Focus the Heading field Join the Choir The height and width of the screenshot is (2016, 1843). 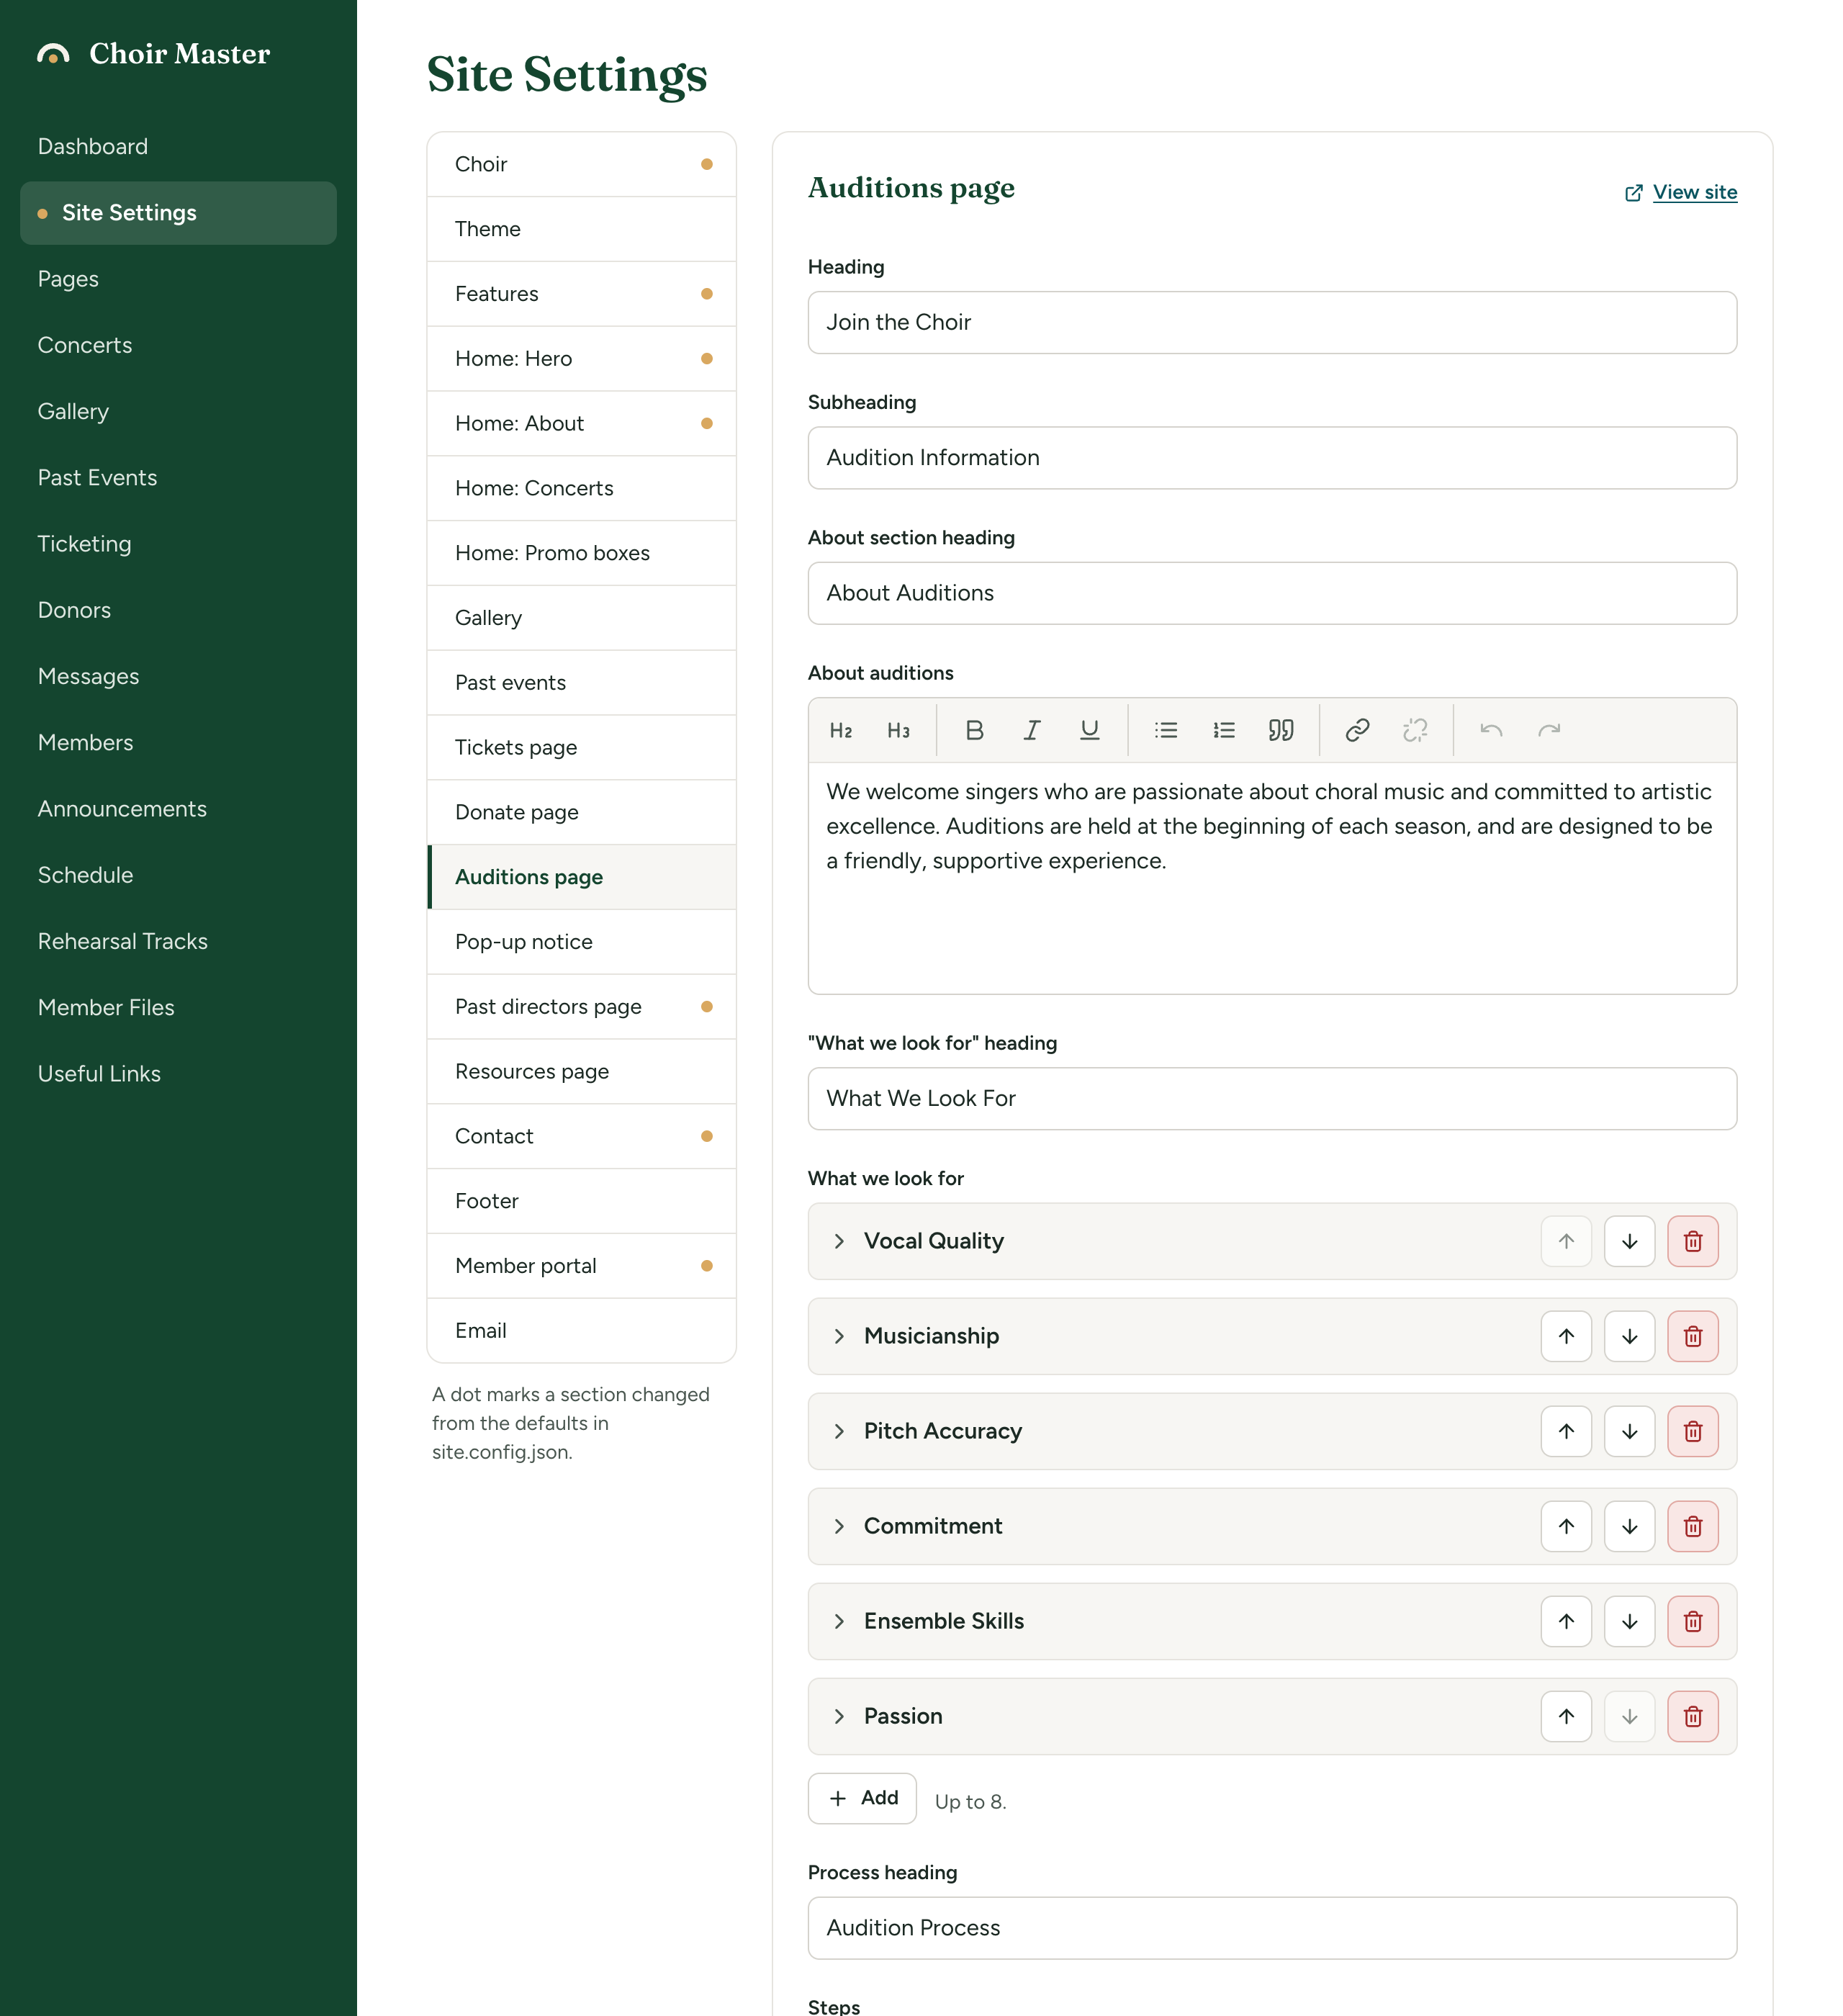click(1272, 322)
